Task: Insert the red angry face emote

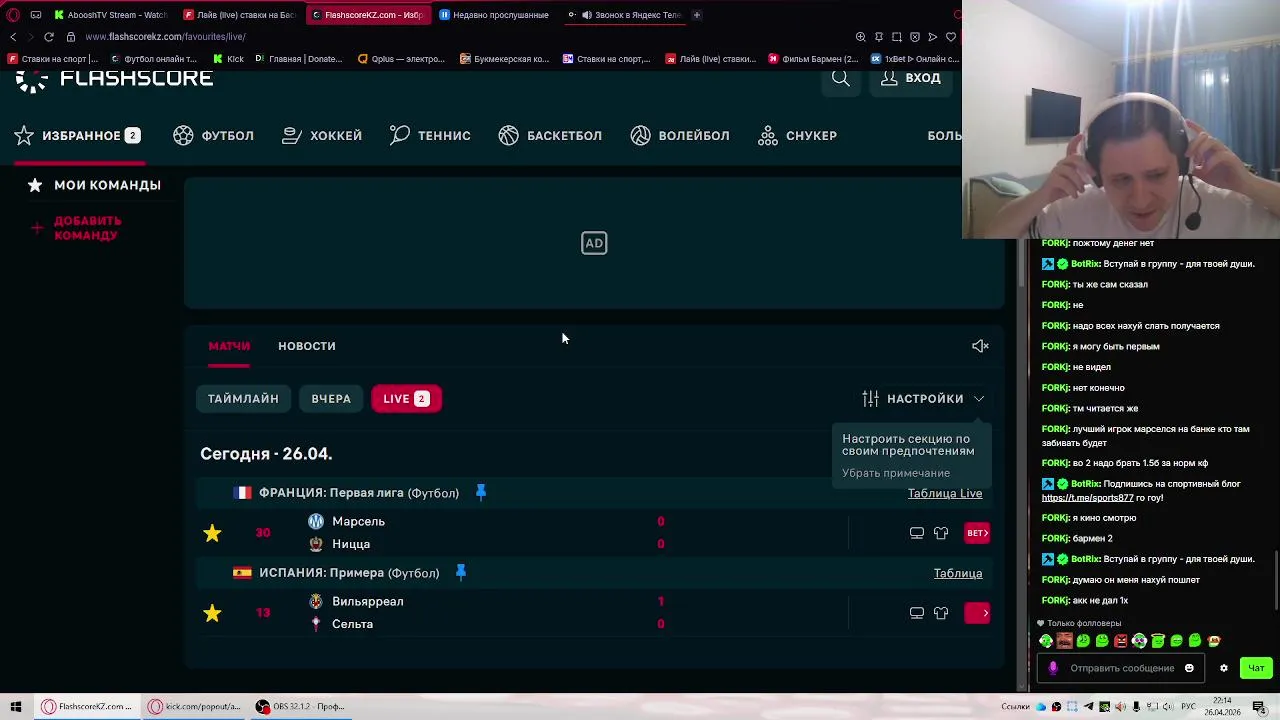Action: click(1120, 641)
